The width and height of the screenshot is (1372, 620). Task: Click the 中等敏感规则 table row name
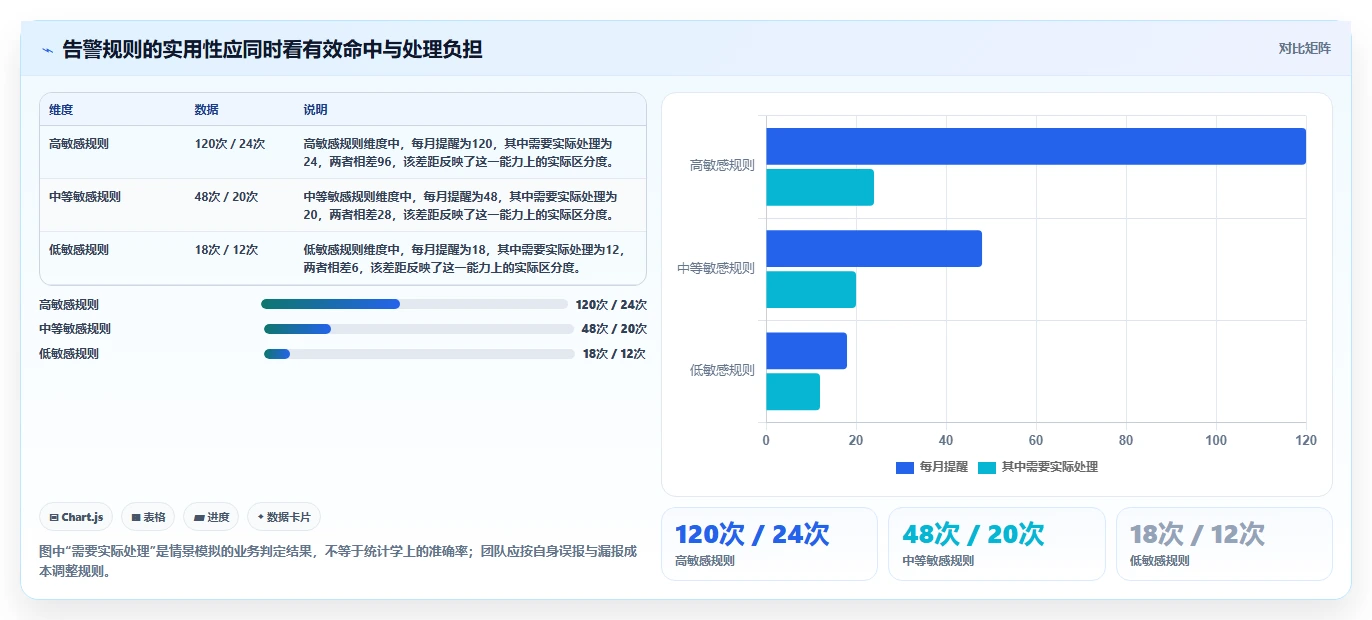[85, 197]
